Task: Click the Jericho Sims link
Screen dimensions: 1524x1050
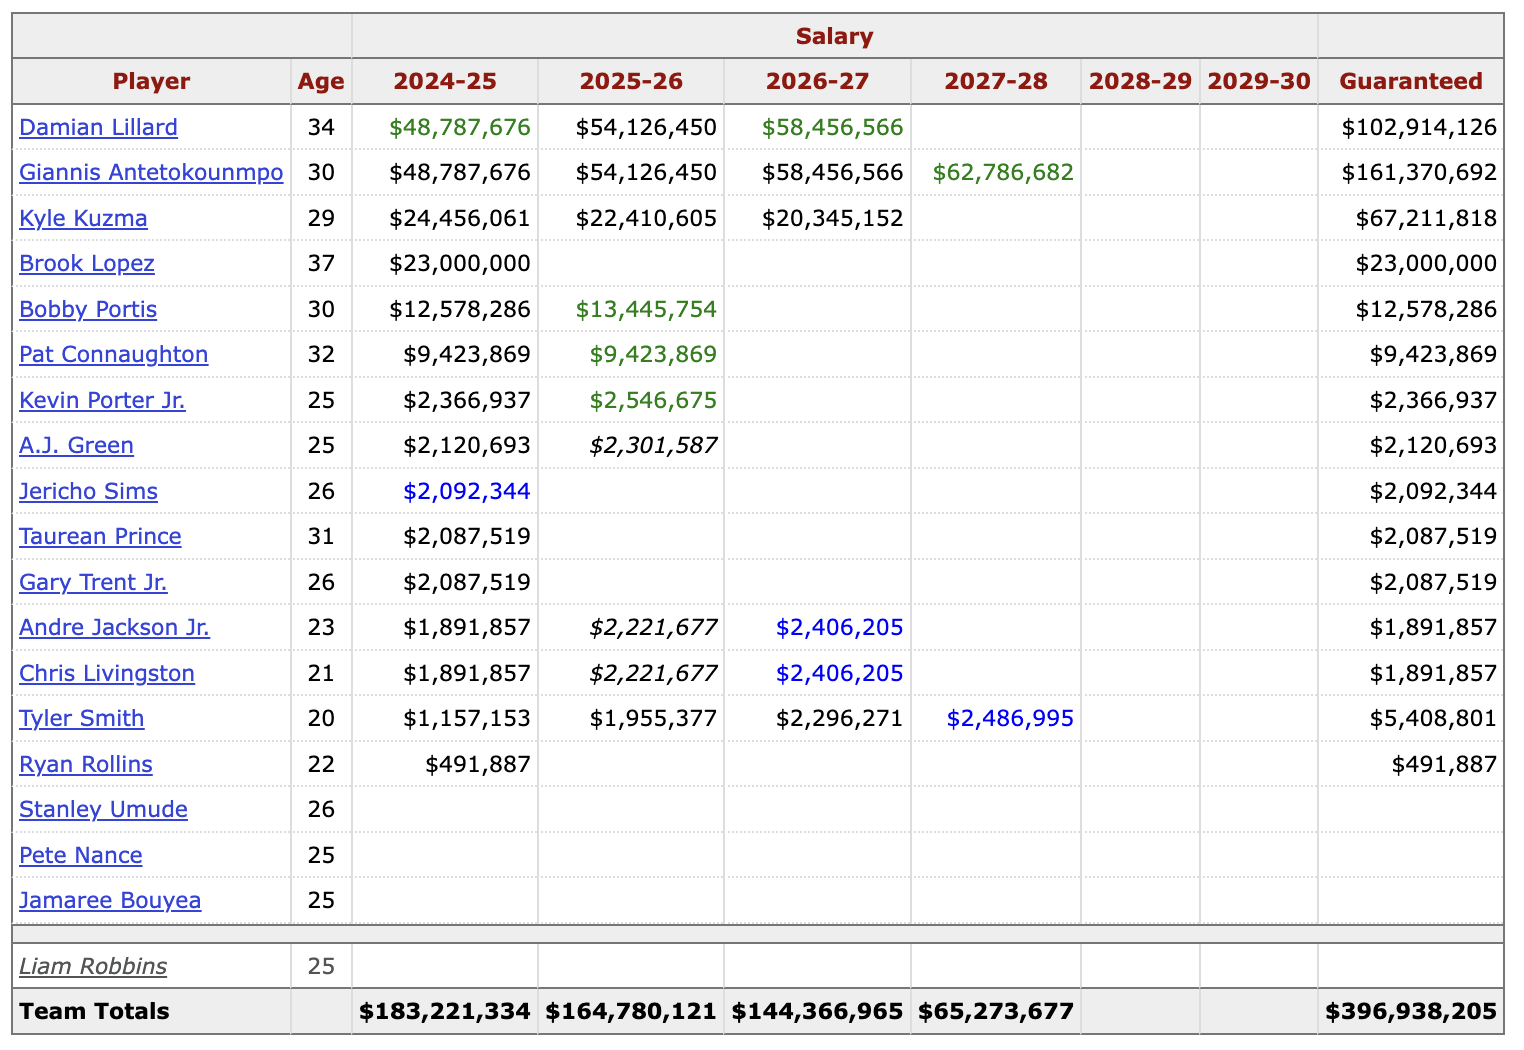Action: (x=88, y=491)
